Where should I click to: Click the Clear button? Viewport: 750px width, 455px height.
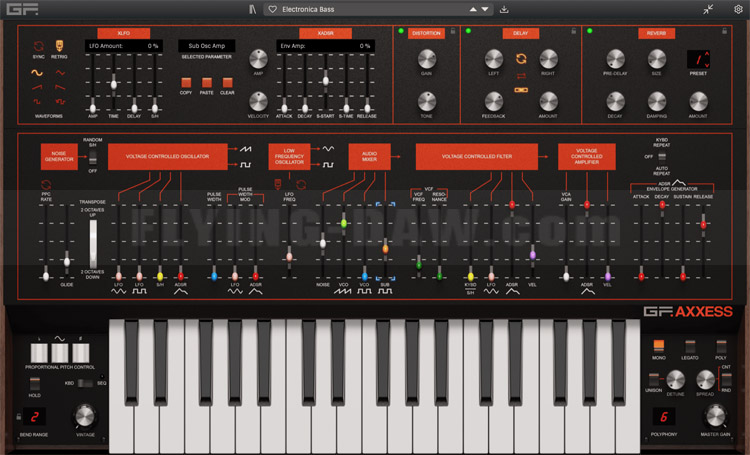tap(227, 82)
